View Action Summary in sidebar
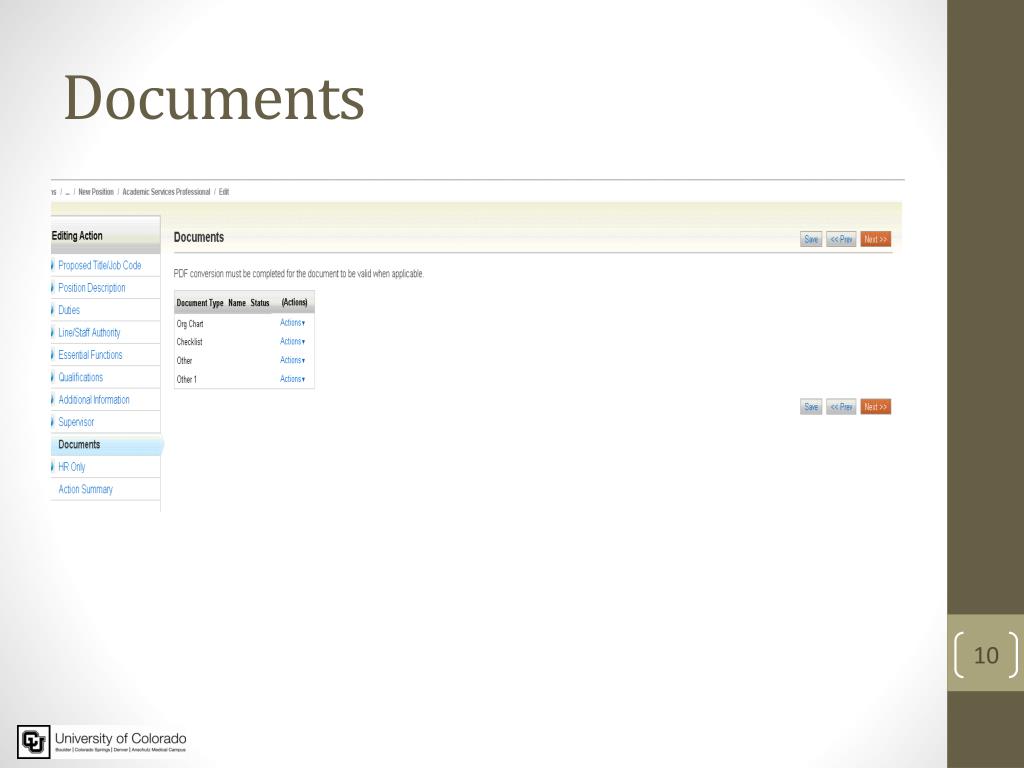Viewport: 1024px width, 768px height. (86, 489)
